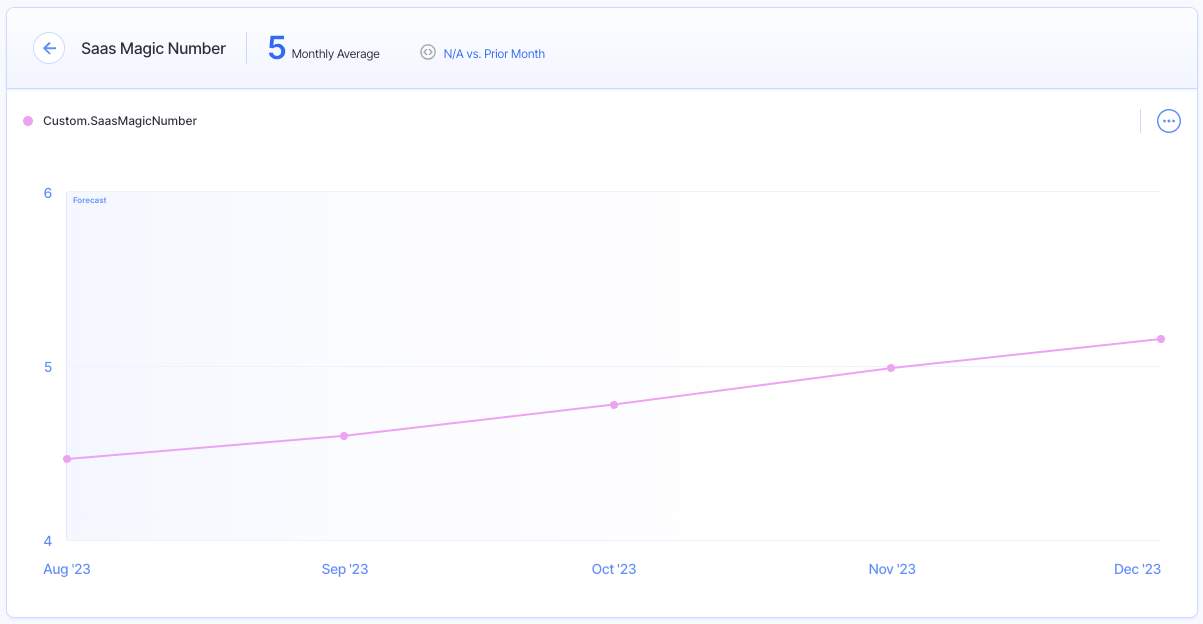
Task: Click the Oct '23 data point
Action: click(614, 404)
